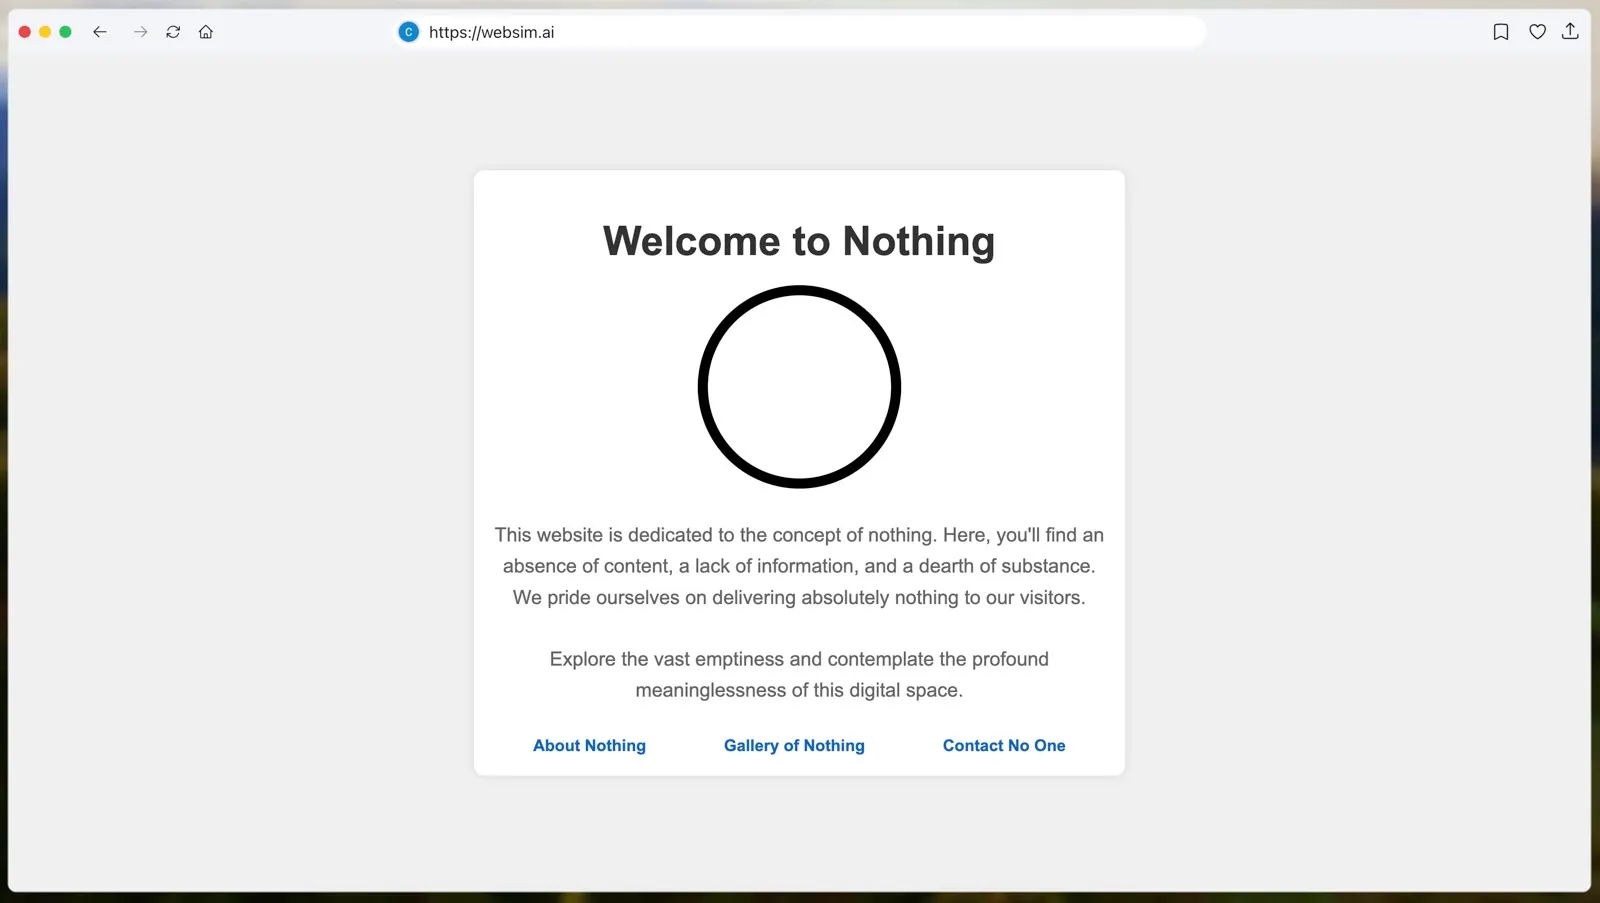Close the browser window with red button
Viewport: 1600px width, 903px height.
(25, 32)
